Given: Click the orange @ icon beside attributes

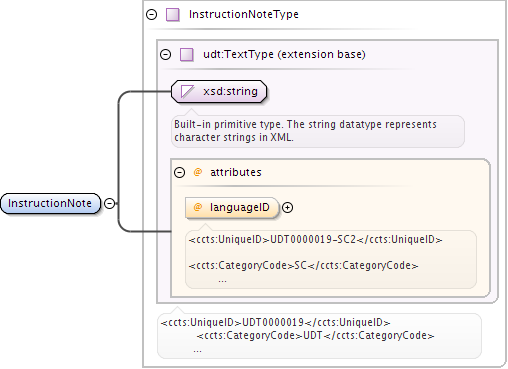Looking at the screenshot, I should click(x=198, y=172).
